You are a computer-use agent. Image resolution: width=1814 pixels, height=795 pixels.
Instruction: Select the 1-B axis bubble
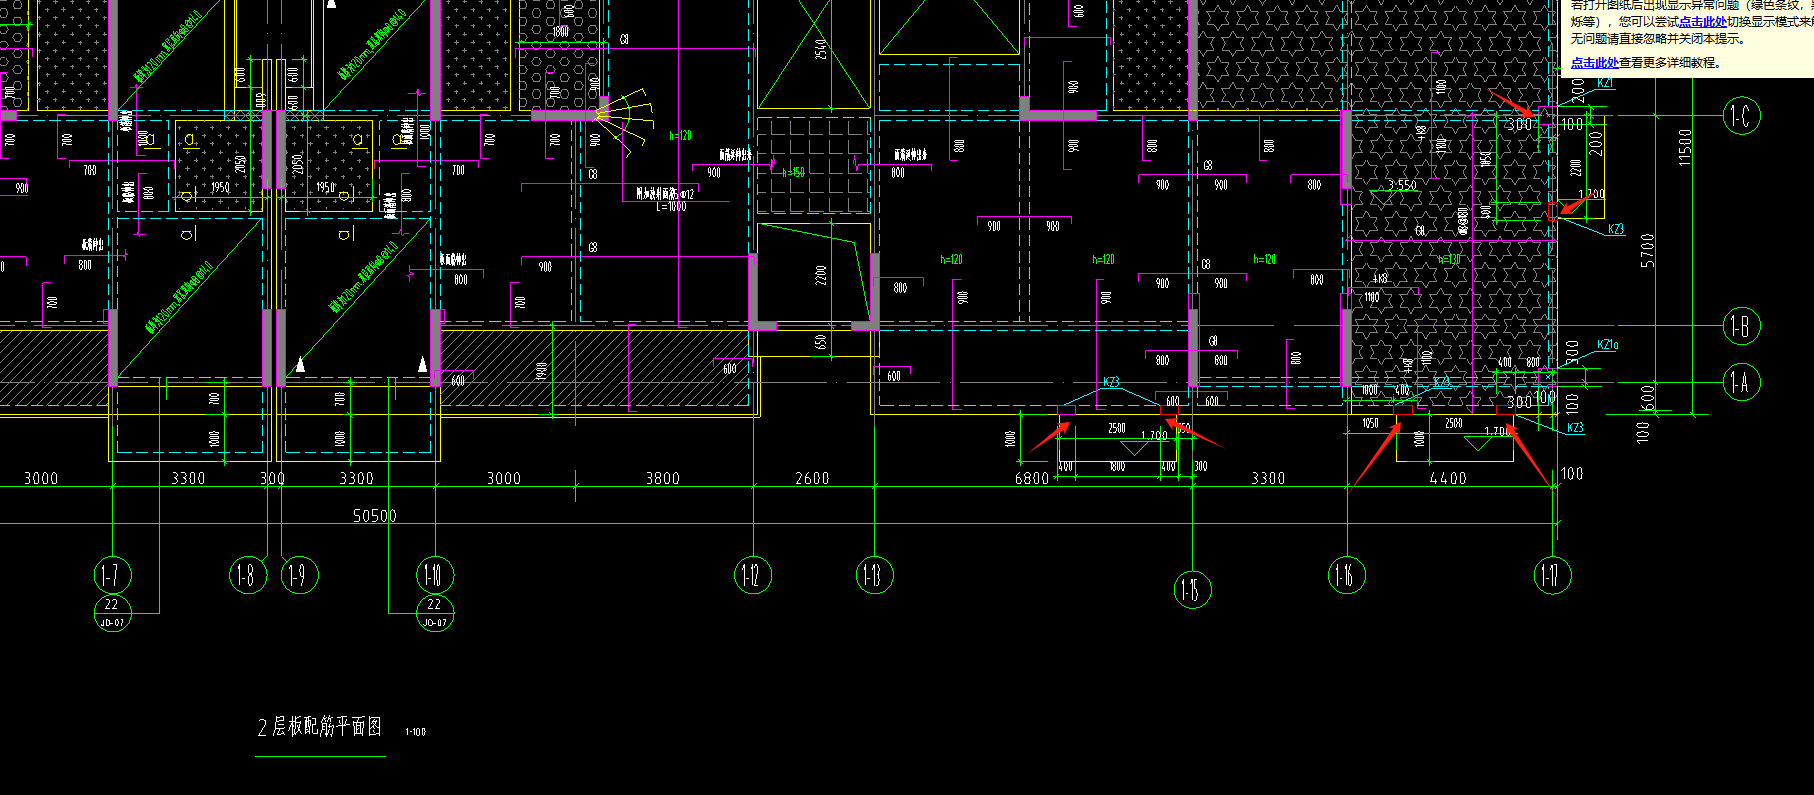point(1741,326)
